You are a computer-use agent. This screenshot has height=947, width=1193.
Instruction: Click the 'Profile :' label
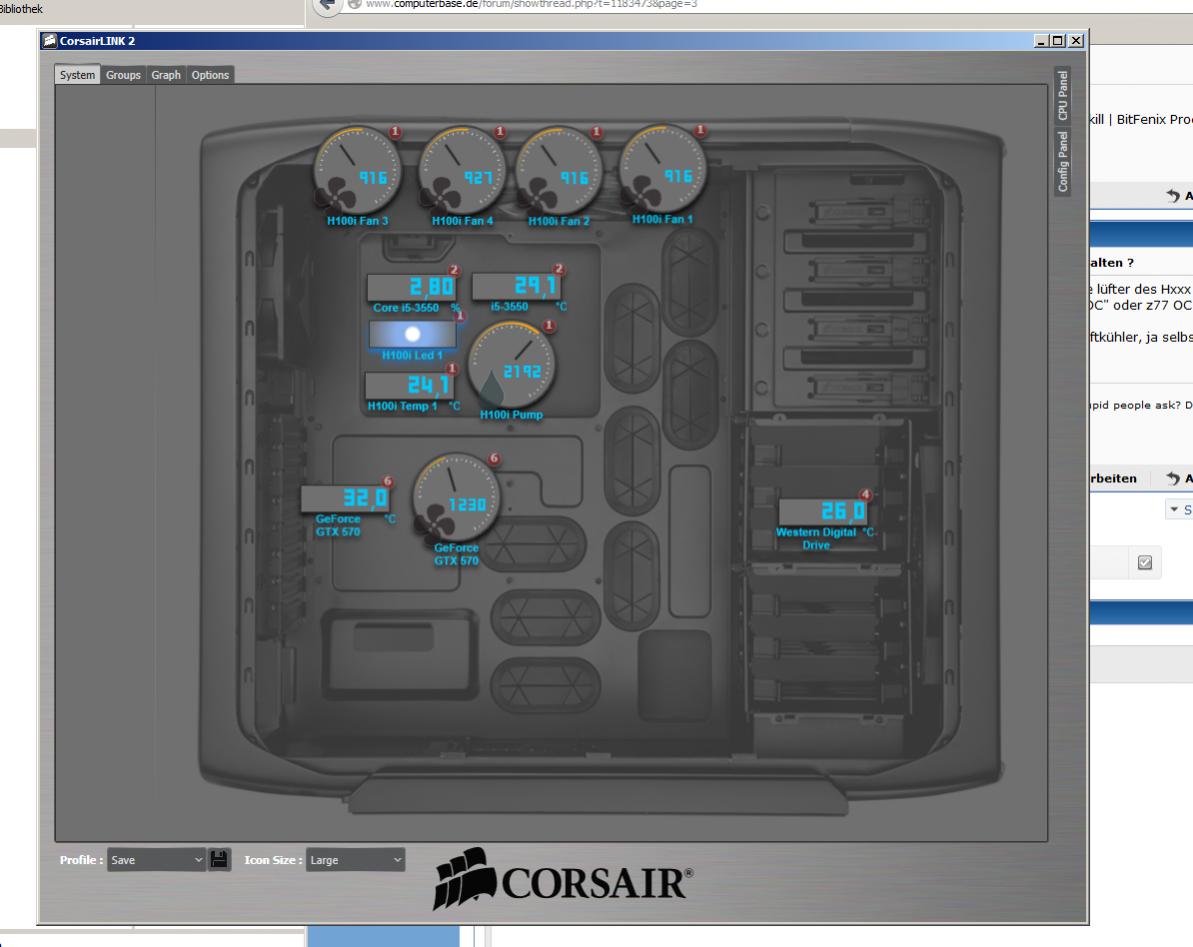(81, 860)
